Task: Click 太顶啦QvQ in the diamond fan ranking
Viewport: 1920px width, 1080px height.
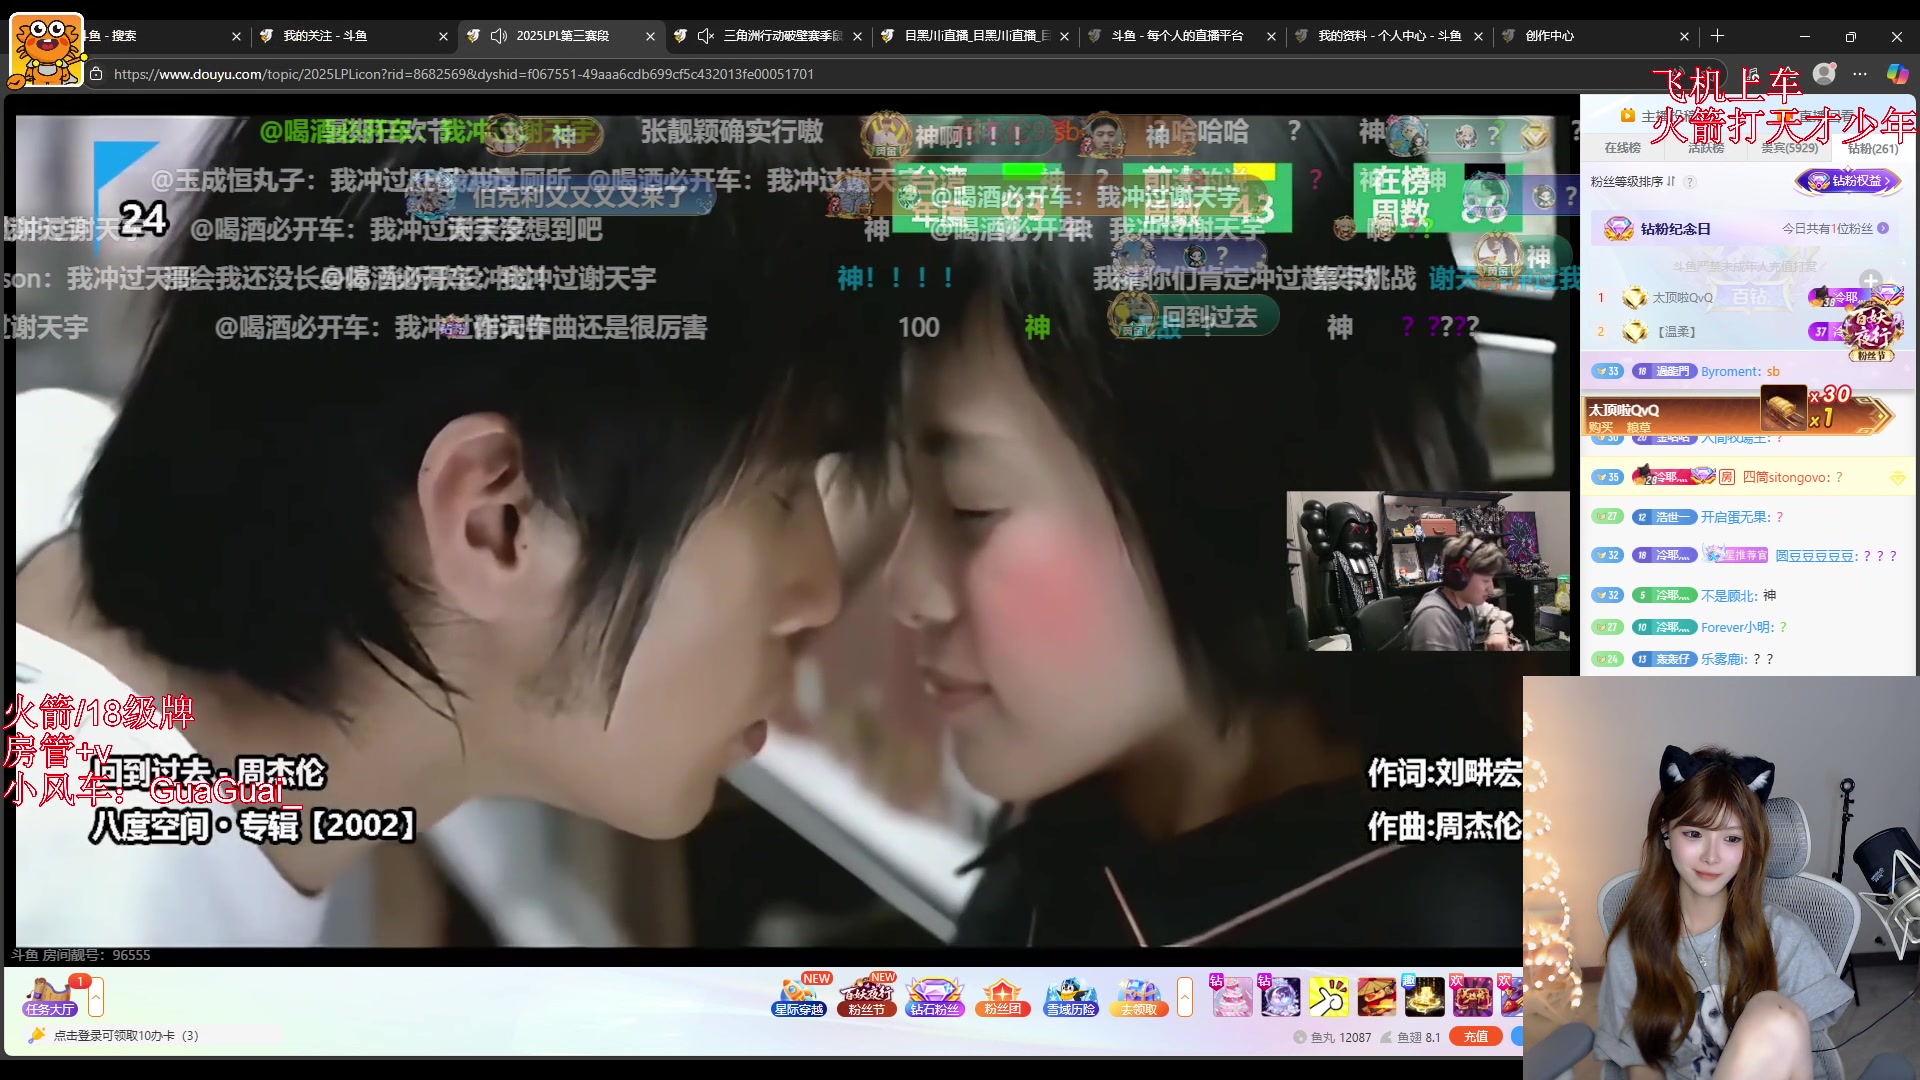Action: [1682, 298]
